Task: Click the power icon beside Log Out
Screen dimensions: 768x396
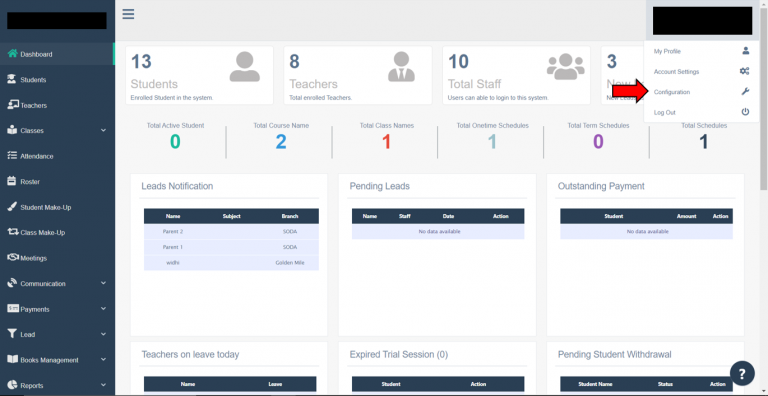Action: [745, 112]
